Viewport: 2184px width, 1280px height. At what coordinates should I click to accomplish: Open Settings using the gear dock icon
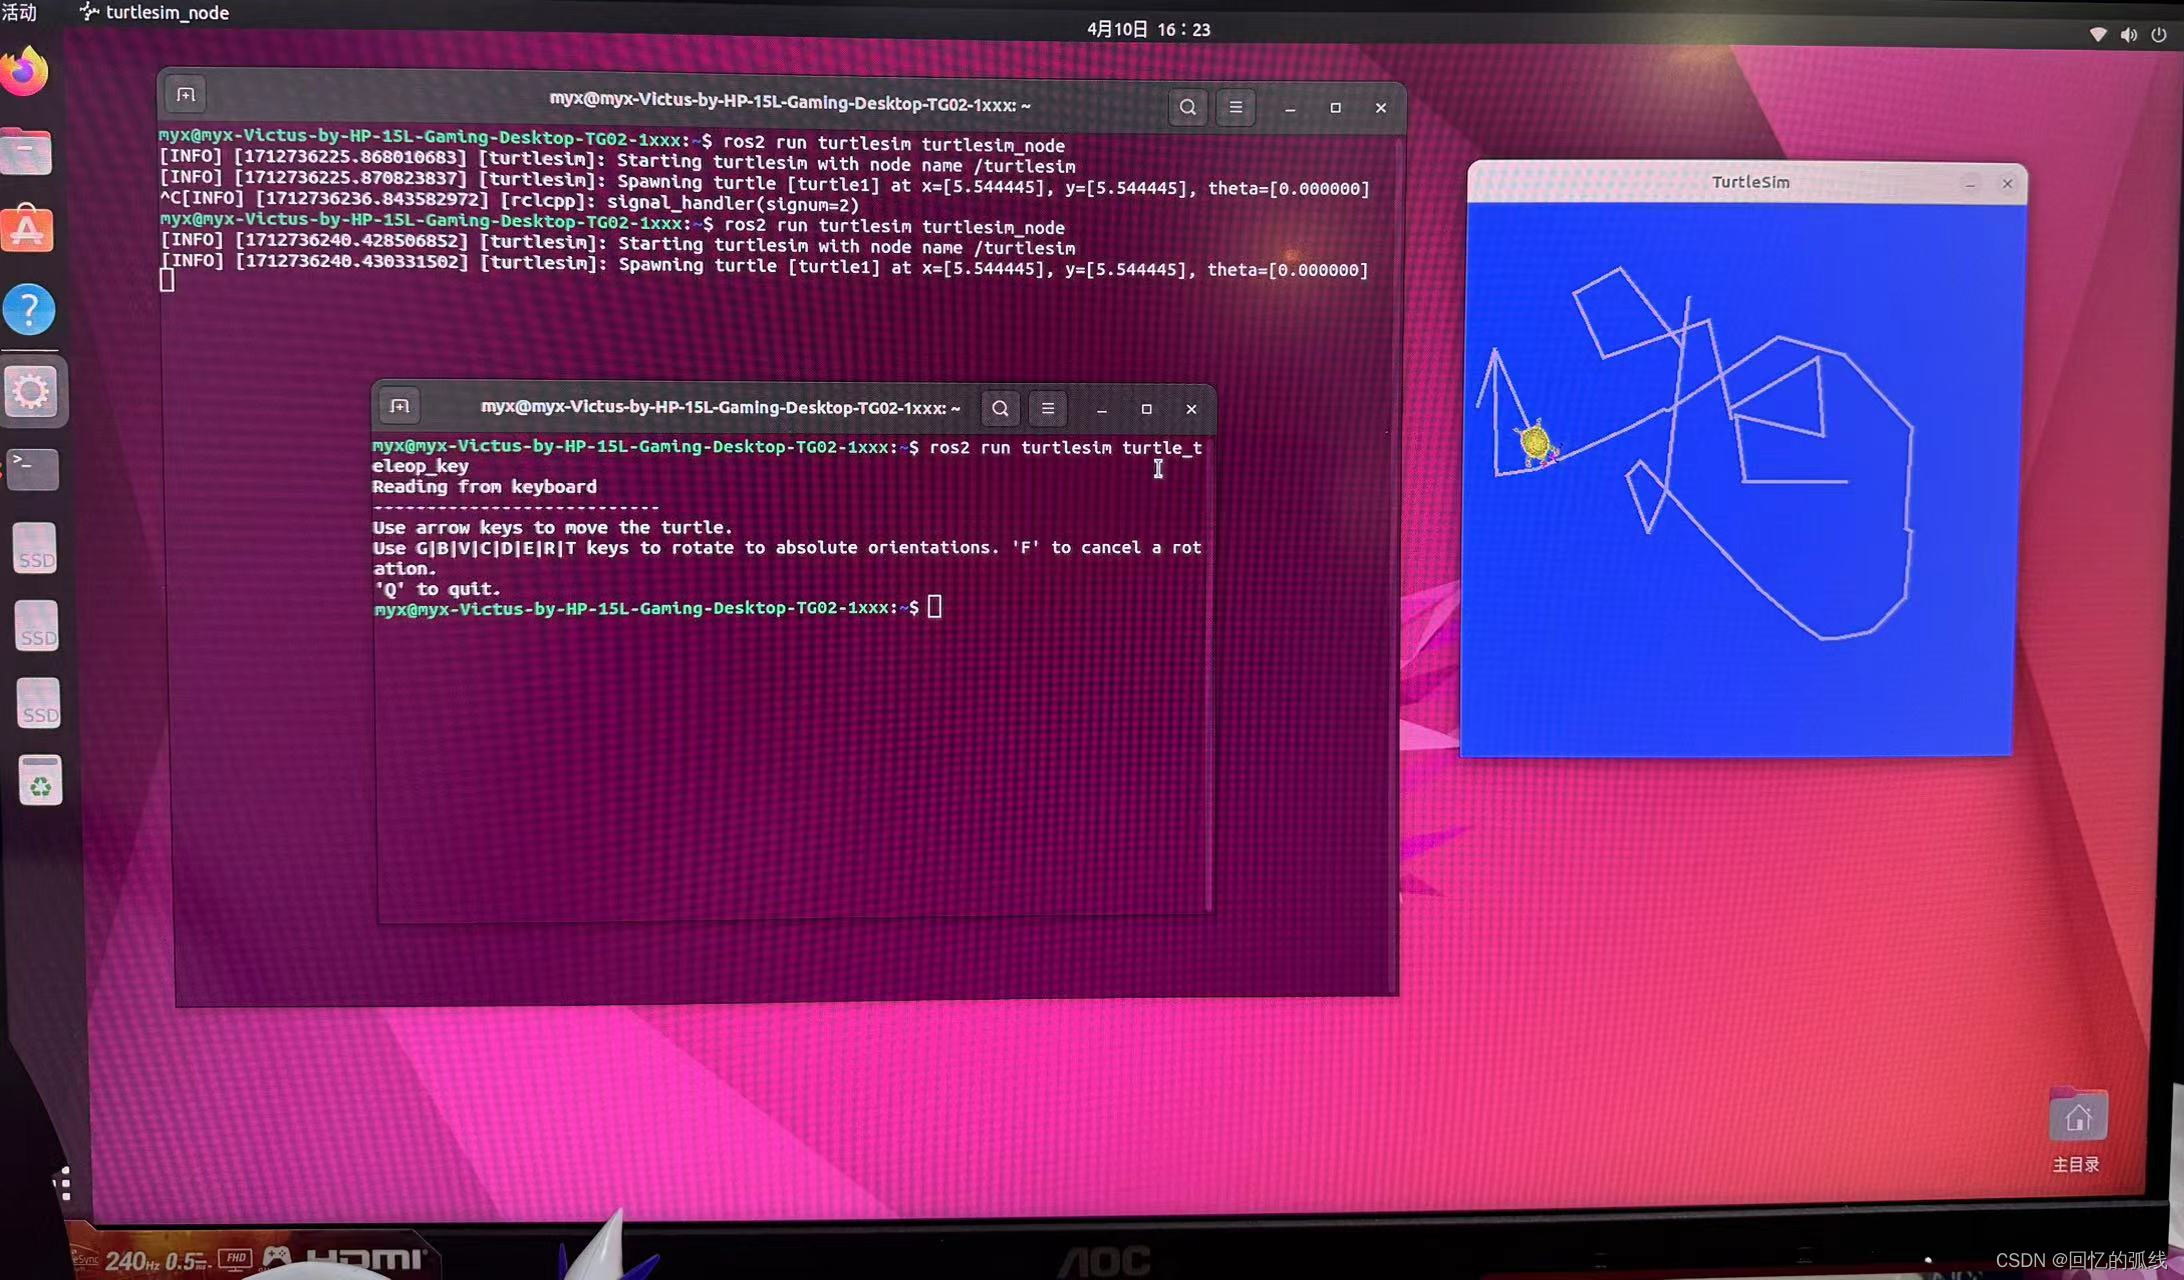31,392
